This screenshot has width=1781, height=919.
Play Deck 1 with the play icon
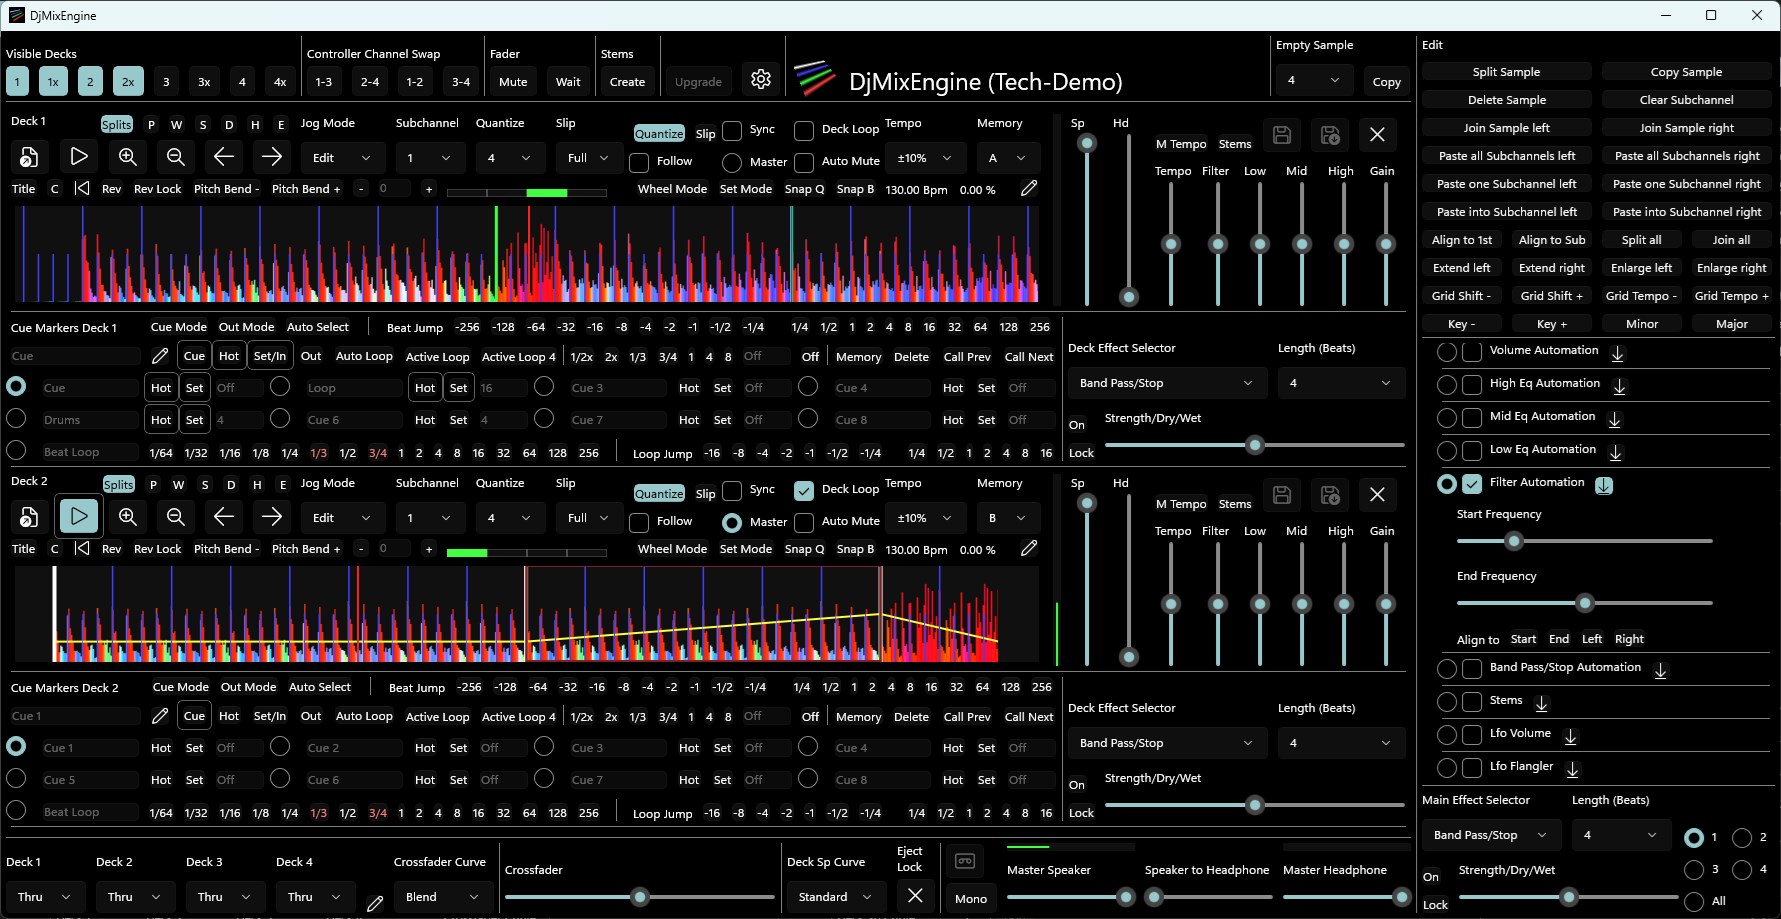pos(78,156)
